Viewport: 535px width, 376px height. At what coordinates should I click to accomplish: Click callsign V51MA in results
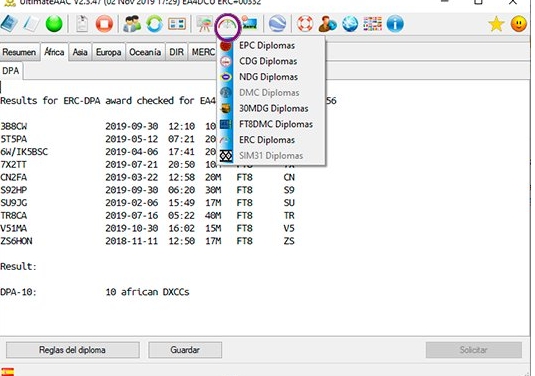pos(14,228)
